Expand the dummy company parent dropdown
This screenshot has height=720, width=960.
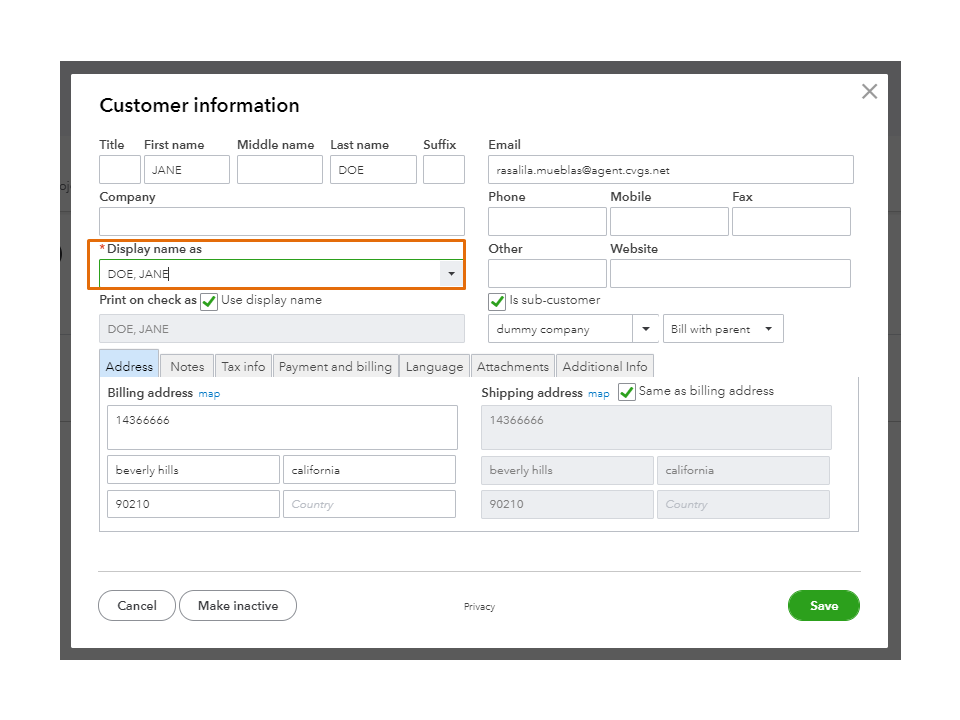[645, 329]
